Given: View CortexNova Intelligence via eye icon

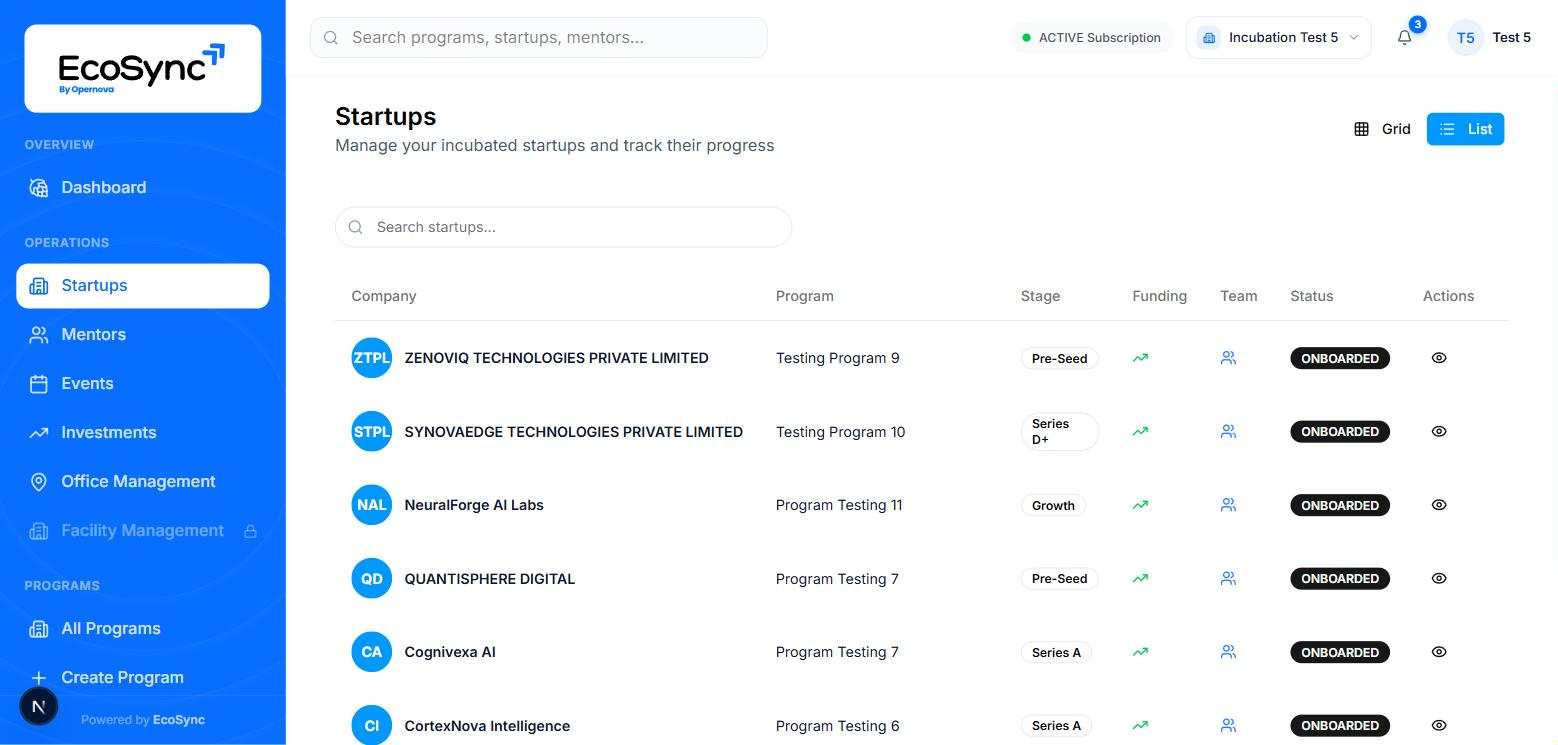Looking at the screenshot, I should [1439, 726].
